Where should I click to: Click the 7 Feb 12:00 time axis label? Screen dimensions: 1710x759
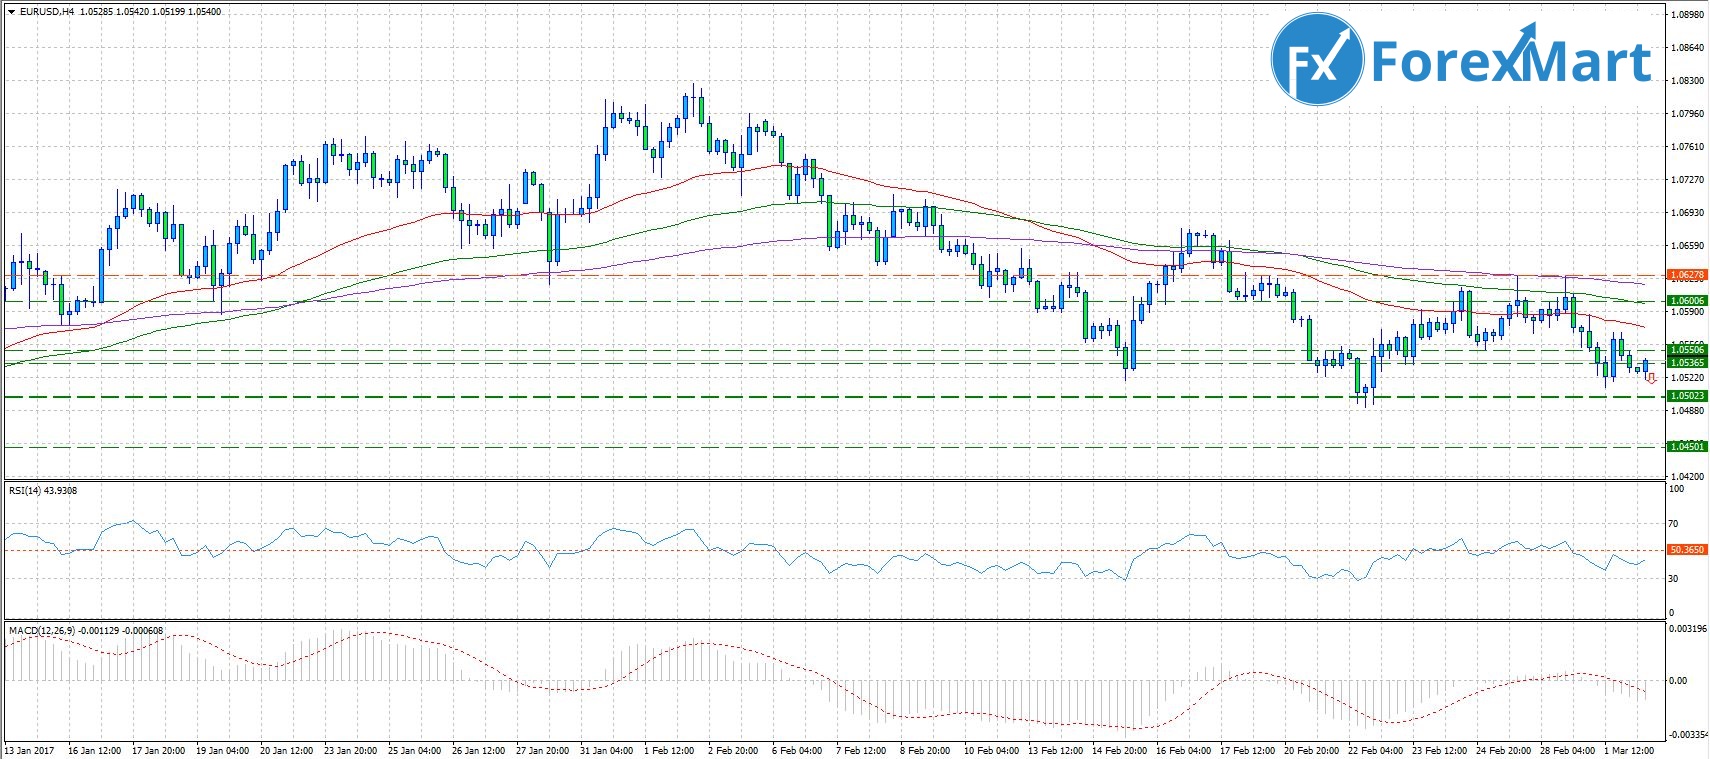click(862, 750)
